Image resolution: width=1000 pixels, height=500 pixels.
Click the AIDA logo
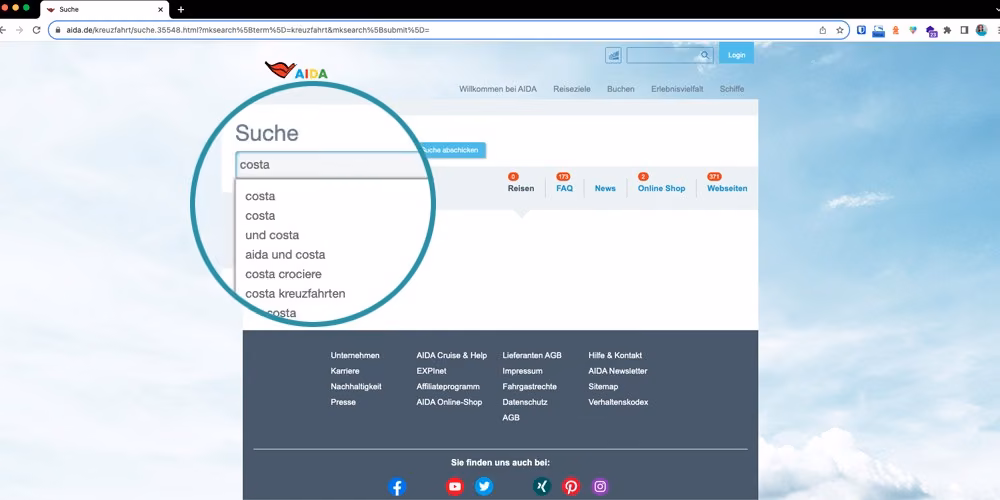point(296,70)
